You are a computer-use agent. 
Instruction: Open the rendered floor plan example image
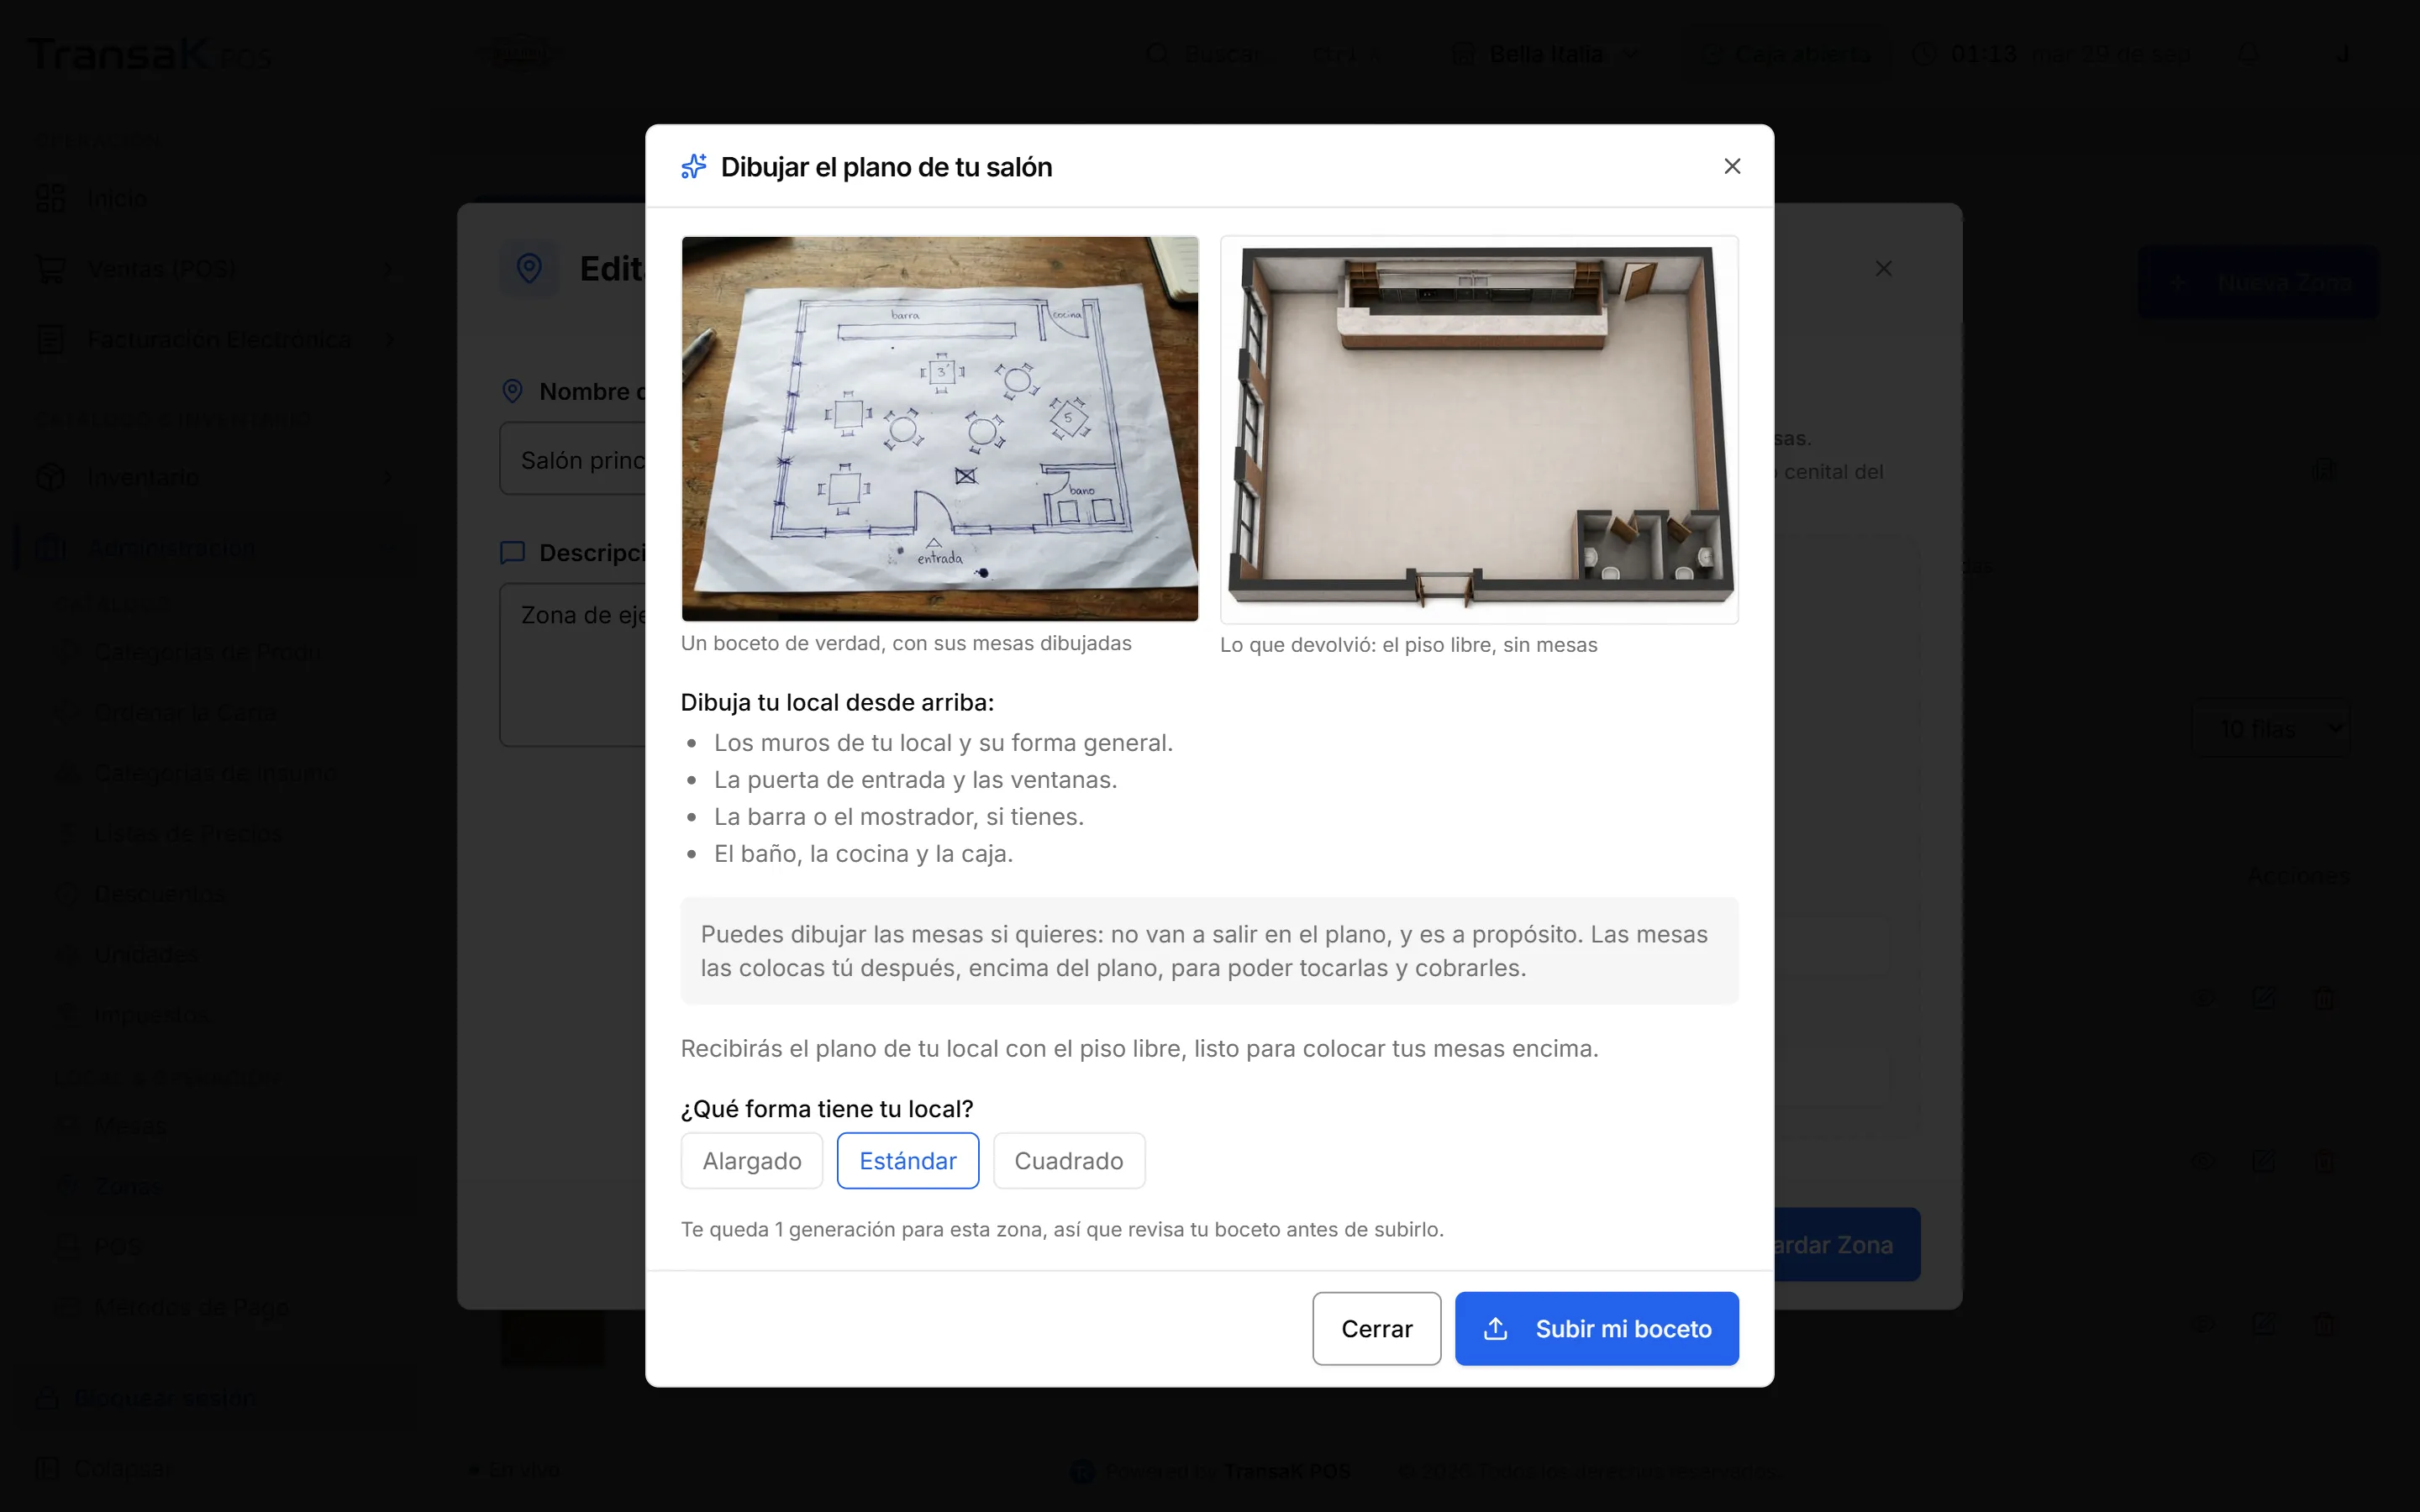coord(1479,429)
